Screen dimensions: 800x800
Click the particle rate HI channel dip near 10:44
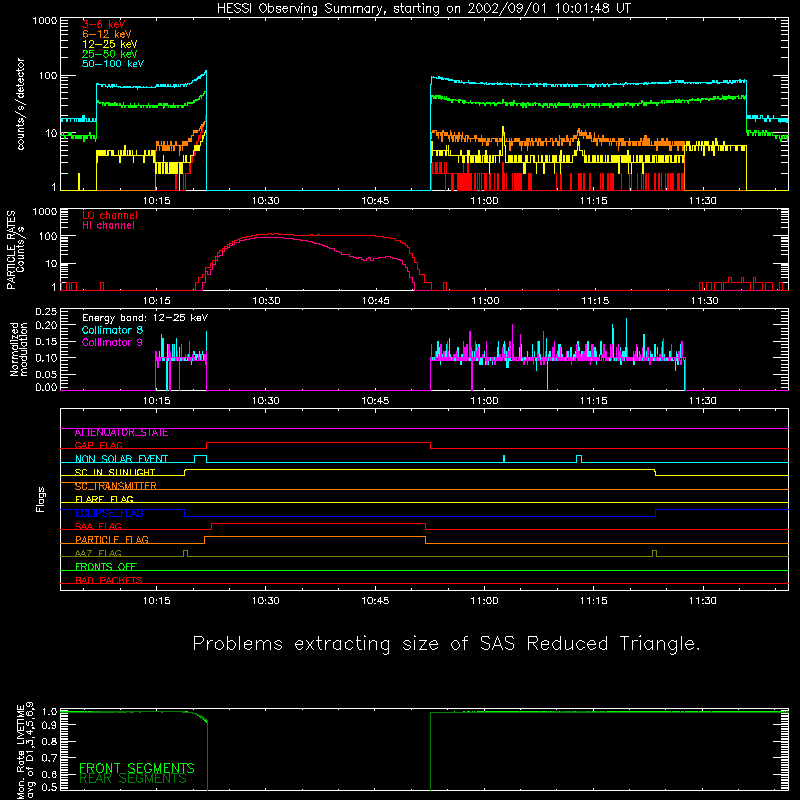(x=366, y=260)
